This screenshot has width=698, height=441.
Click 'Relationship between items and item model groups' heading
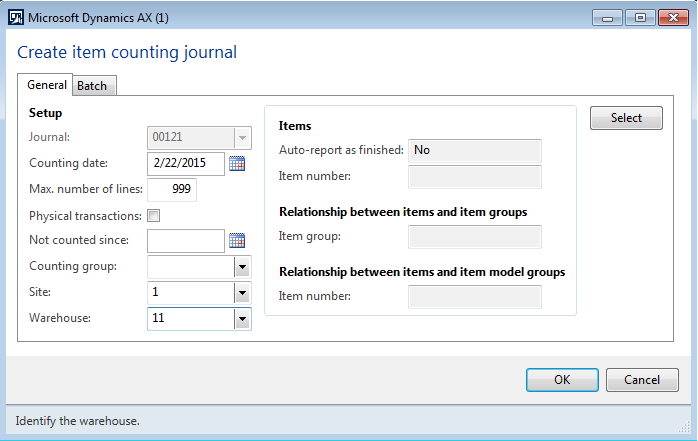pos(422,272)
